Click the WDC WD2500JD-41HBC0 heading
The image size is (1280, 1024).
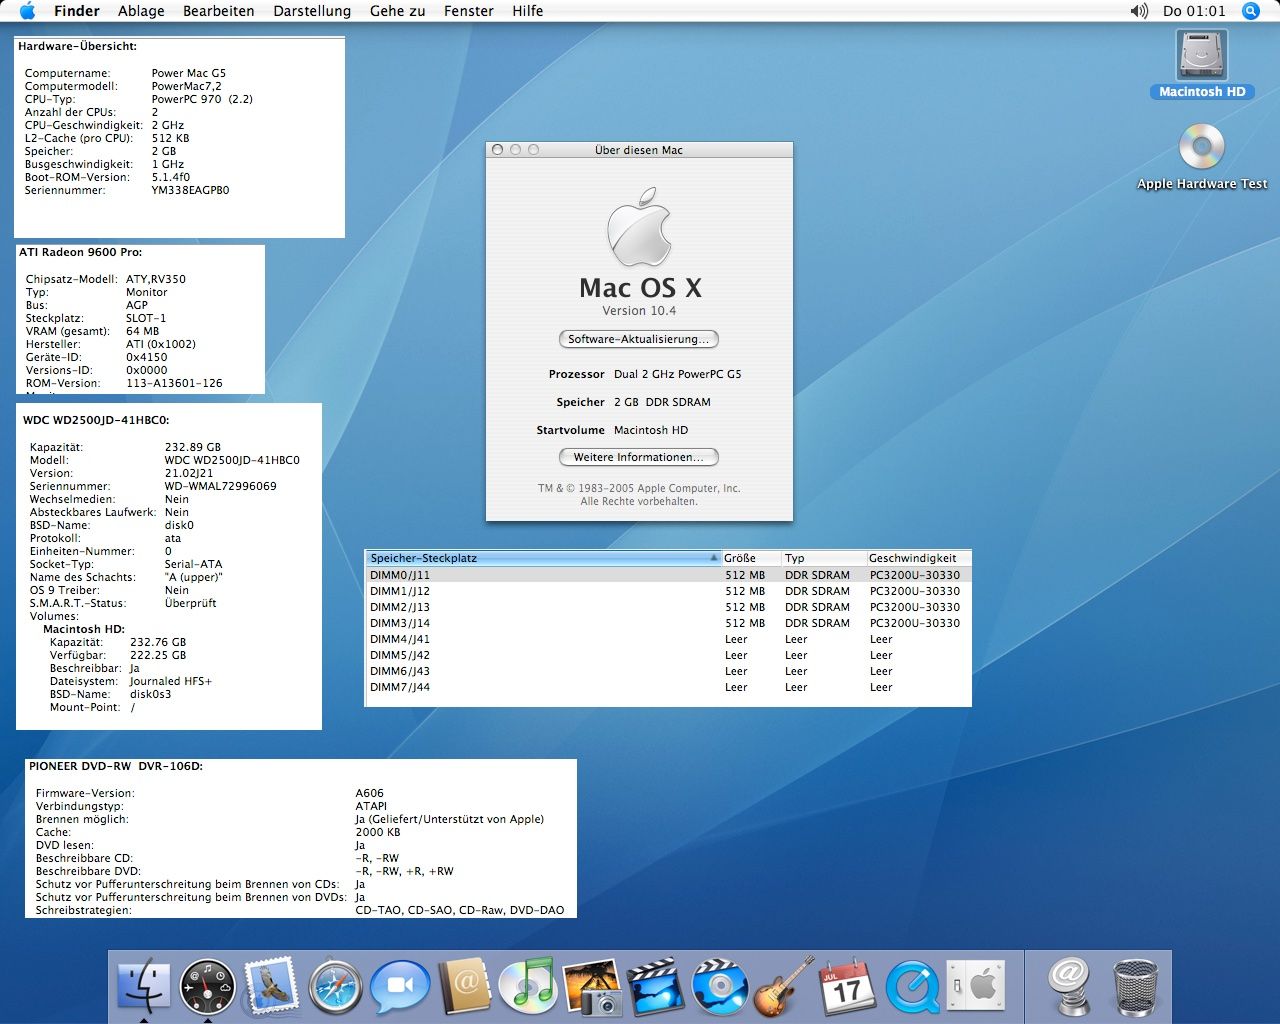pos(96,420)
